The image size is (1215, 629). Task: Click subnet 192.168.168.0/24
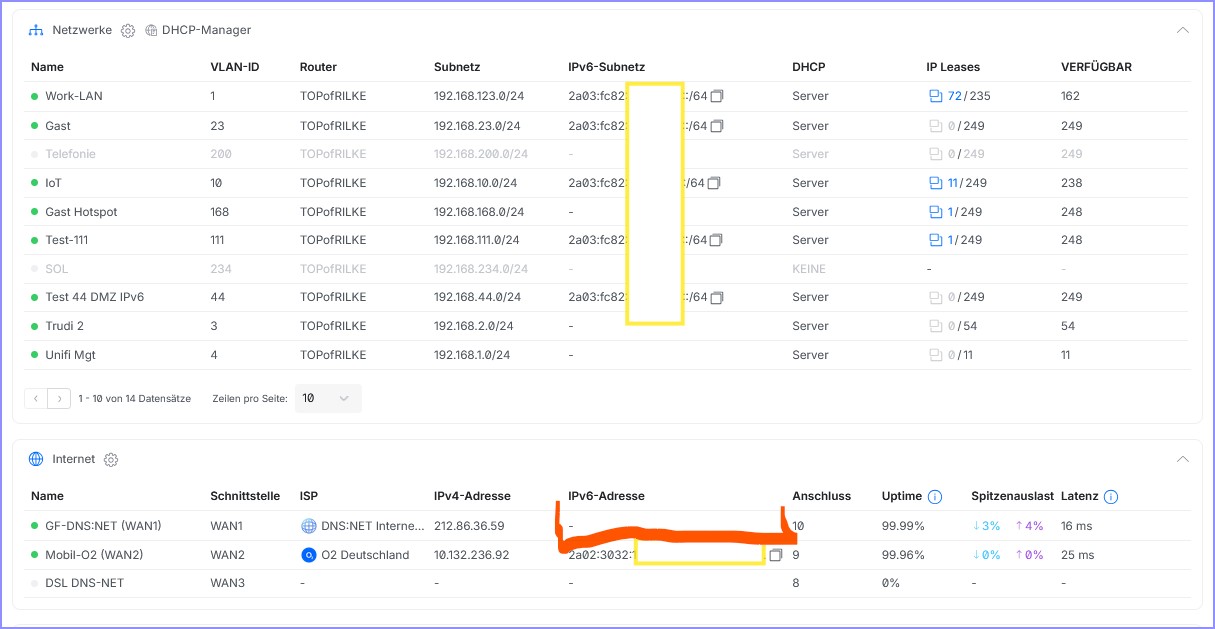click(x=479, y=212)
